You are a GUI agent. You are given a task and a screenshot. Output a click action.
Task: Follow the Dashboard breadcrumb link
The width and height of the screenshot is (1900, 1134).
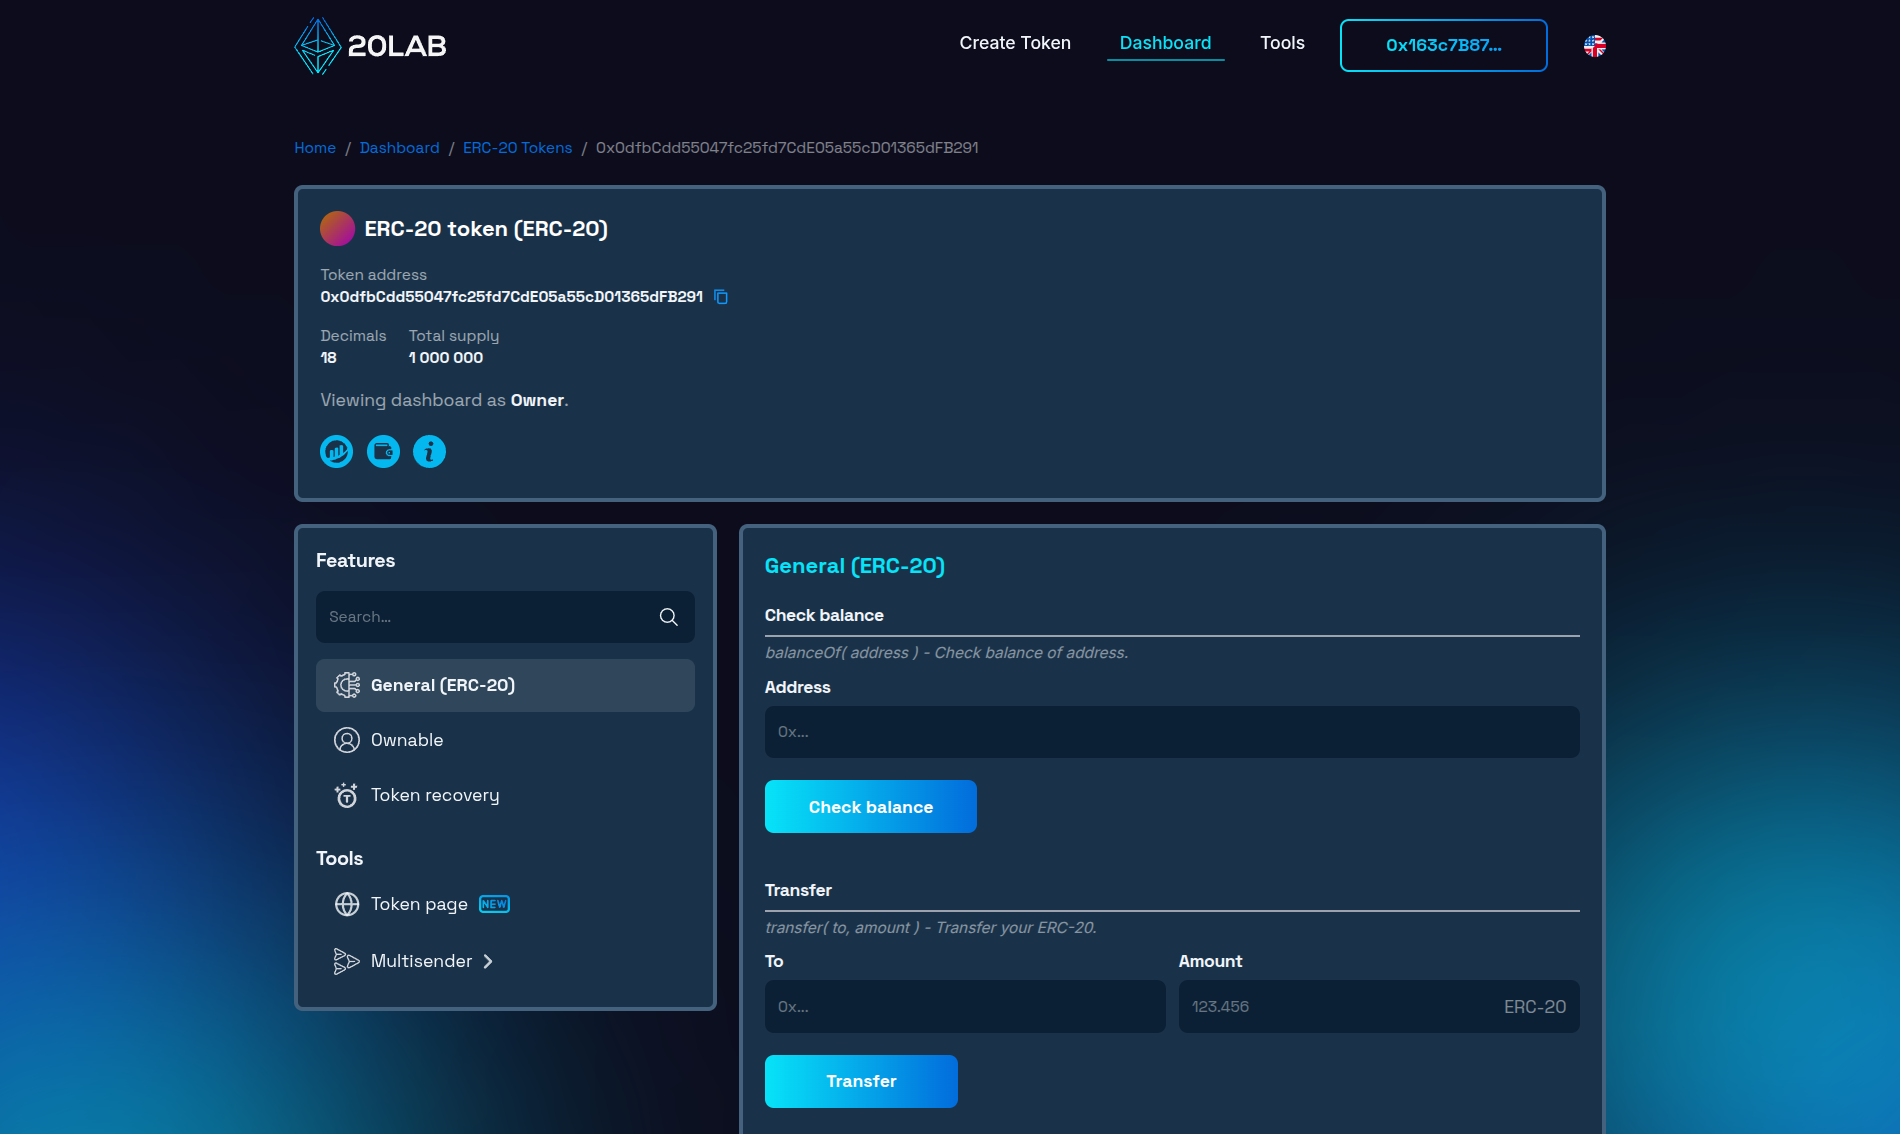[x=399, y=148]
